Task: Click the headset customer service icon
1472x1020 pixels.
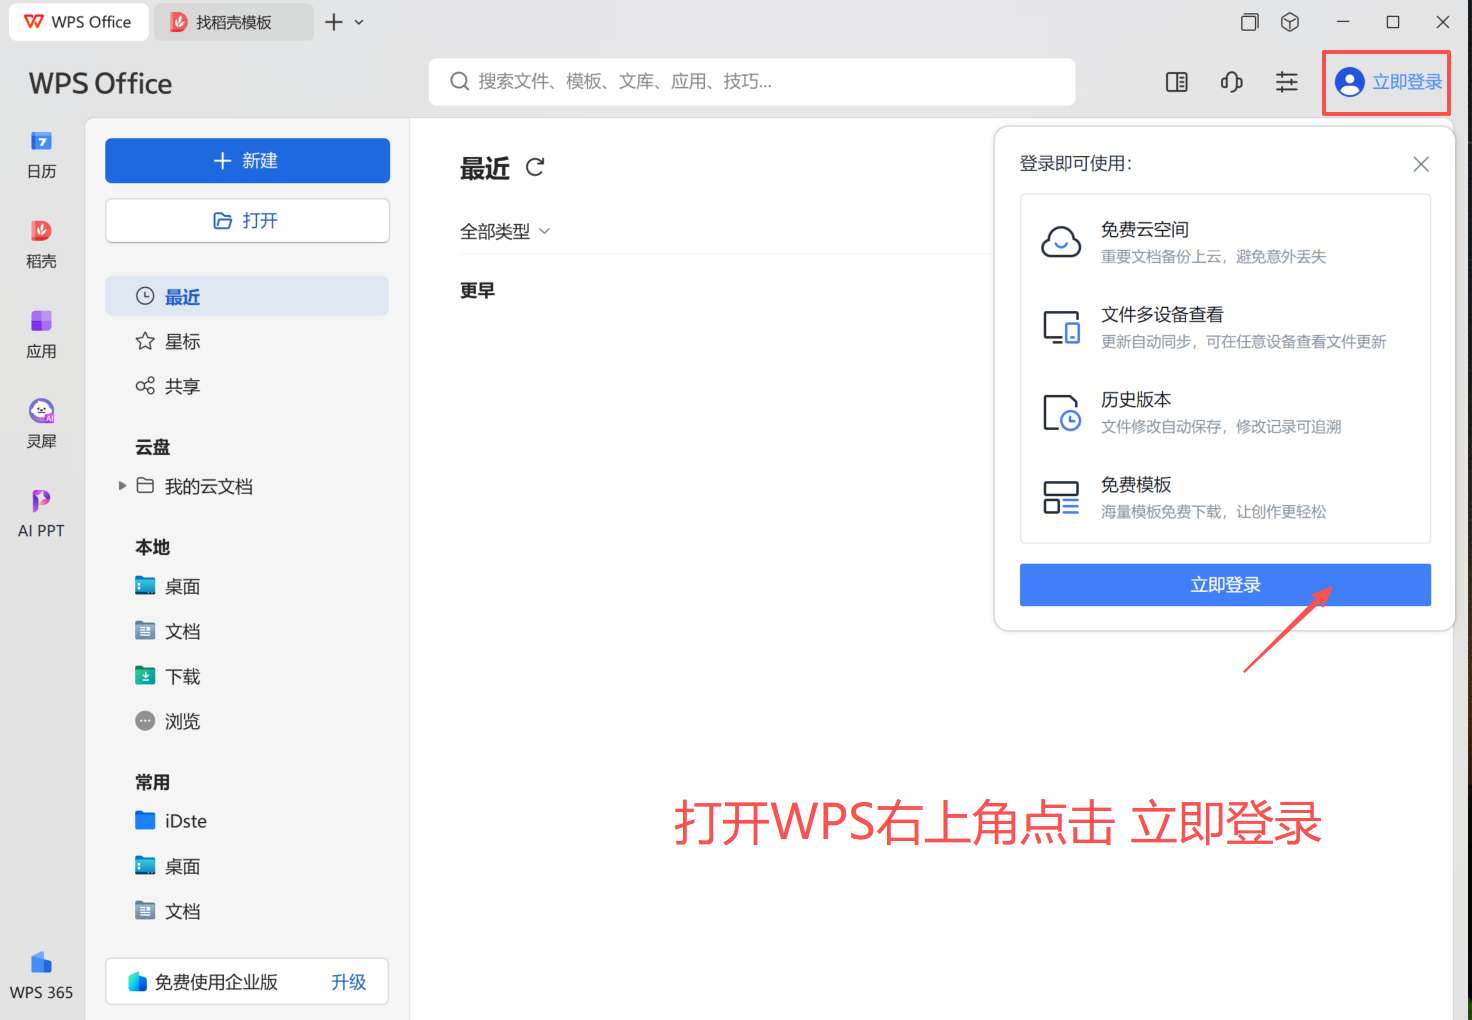Action: [x=1231, y=82]
